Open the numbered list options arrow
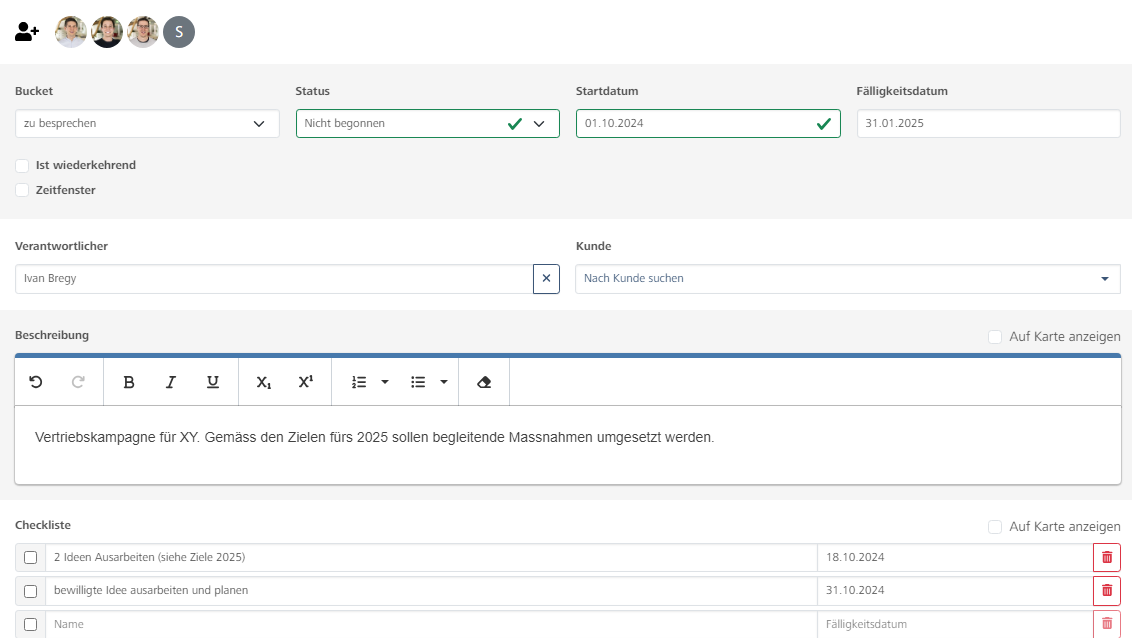1132x638 pixels. tap(385, 382)
